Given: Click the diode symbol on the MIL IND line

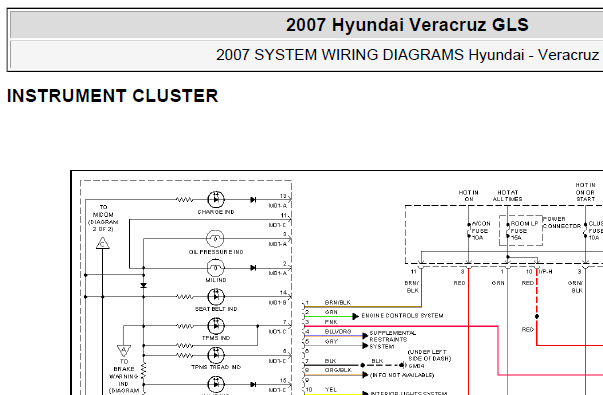Looking at the screenshot, I should (x=253, y=268).
